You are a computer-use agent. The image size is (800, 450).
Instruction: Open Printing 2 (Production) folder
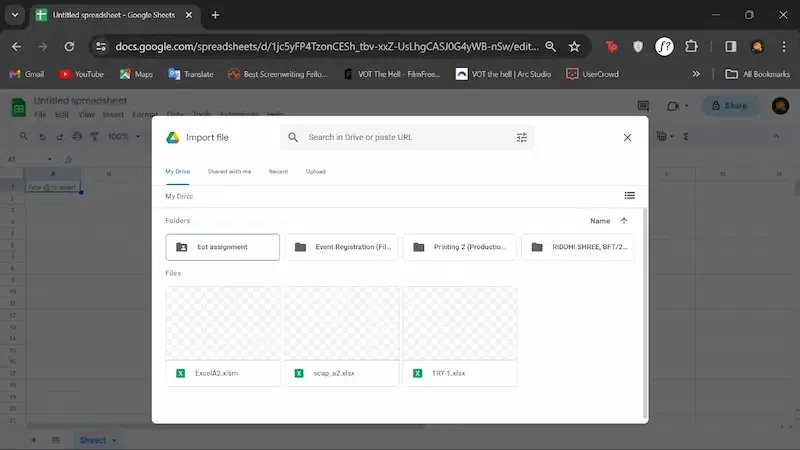pos(460,247)
